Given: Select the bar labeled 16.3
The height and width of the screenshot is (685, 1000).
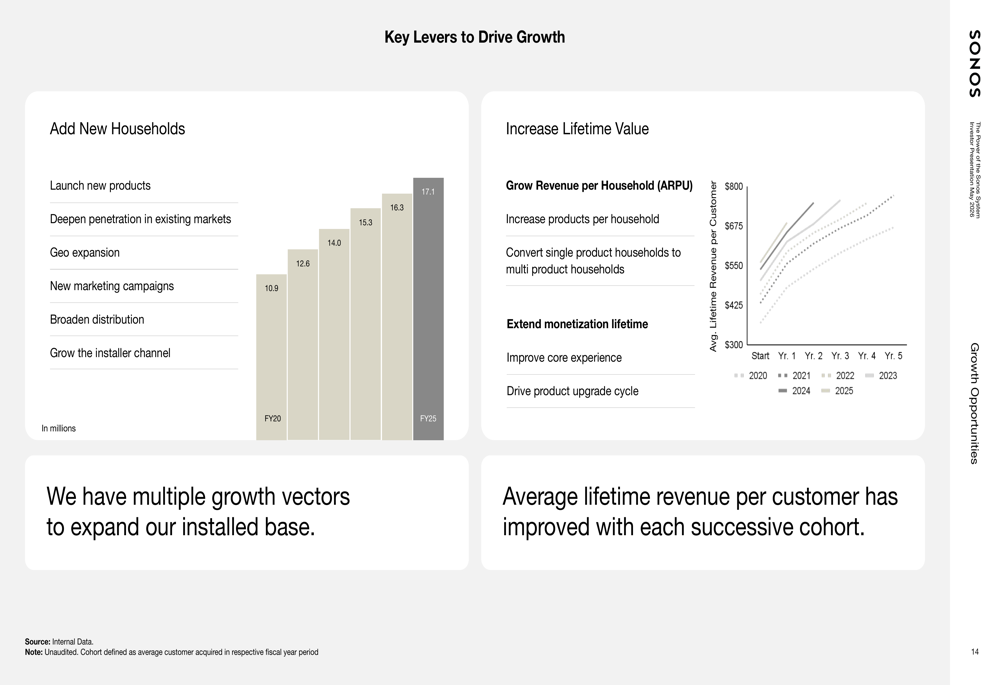Looking at the screenshot, I should click(397, 317).
